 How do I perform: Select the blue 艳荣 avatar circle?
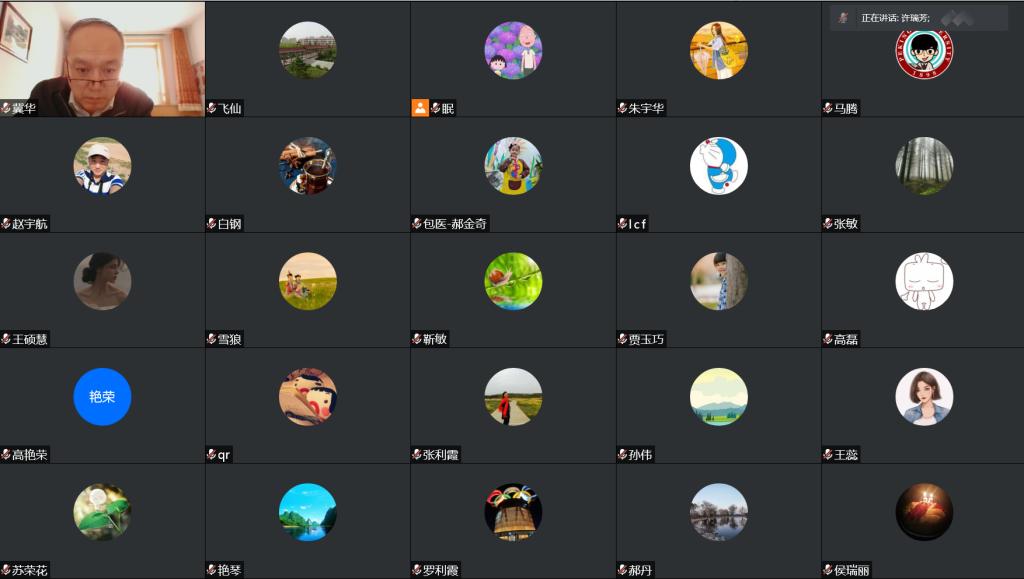[x=103, y=396]
